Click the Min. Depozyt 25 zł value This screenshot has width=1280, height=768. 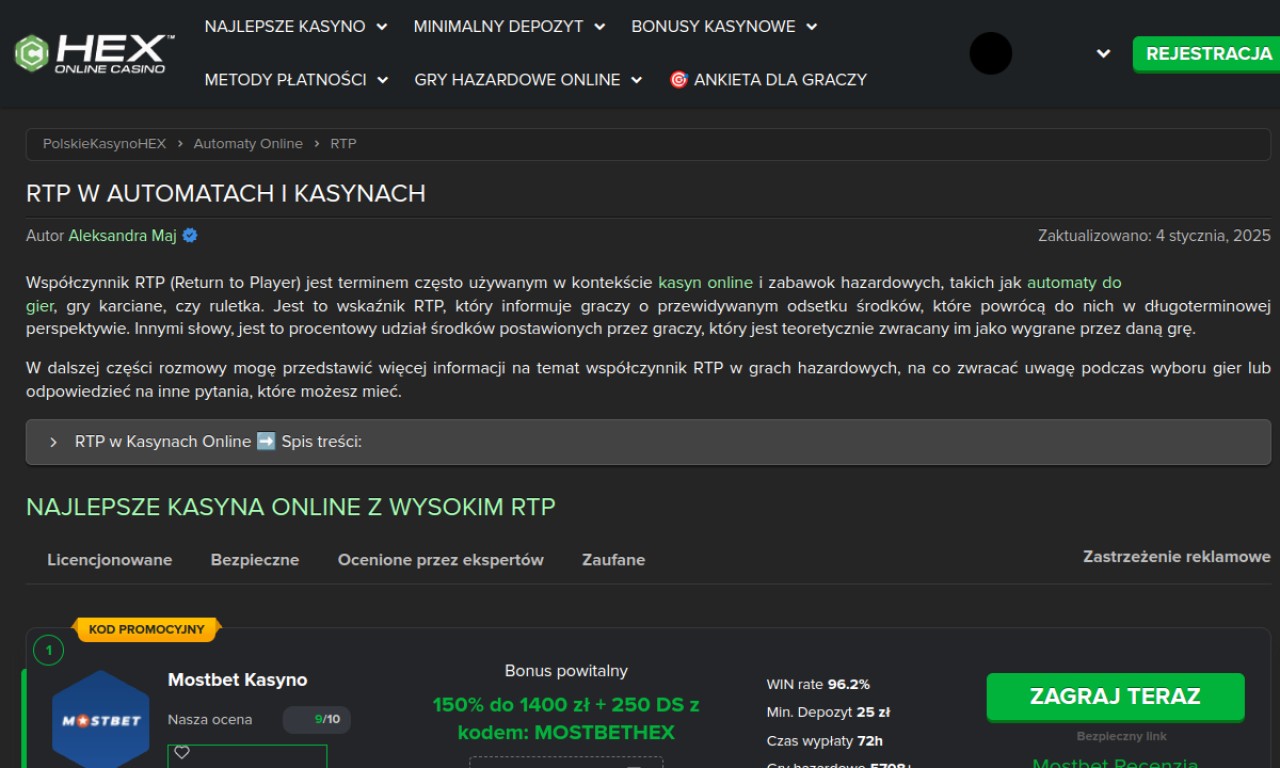click(873, 712)
